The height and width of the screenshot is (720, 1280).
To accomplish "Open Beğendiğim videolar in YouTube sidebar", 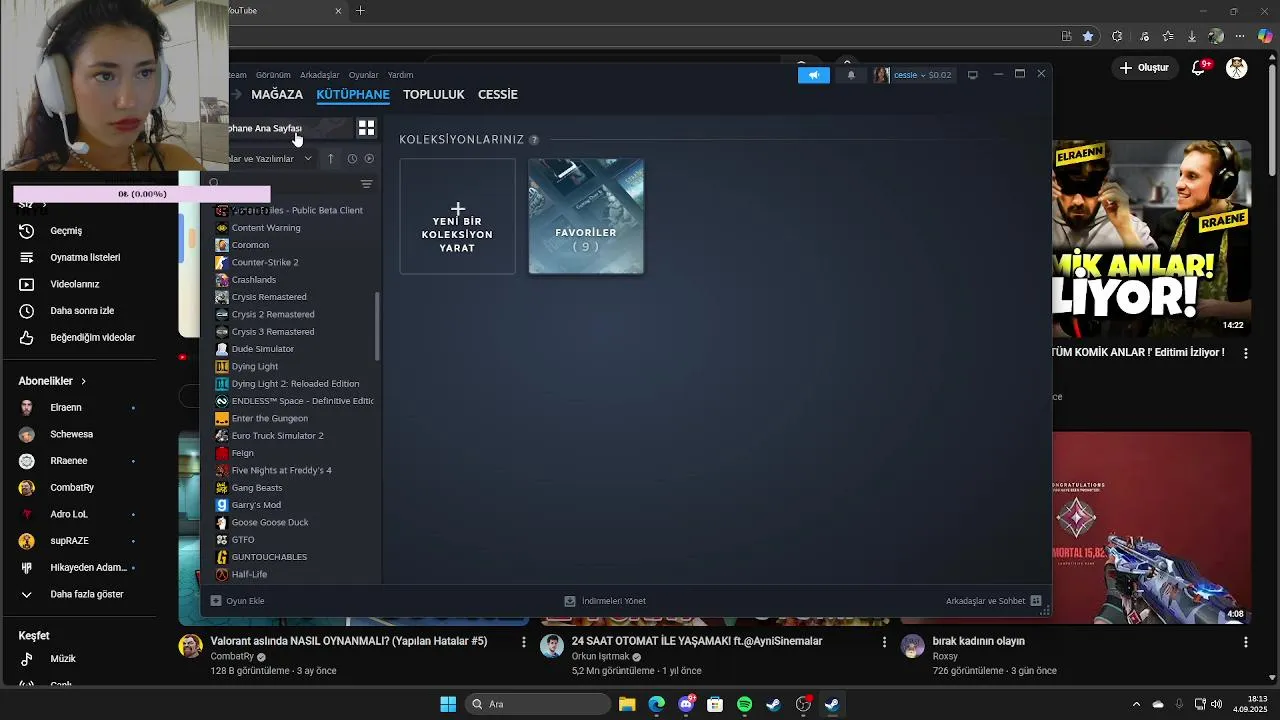I will pyautogui.click(x=92, y=338).
